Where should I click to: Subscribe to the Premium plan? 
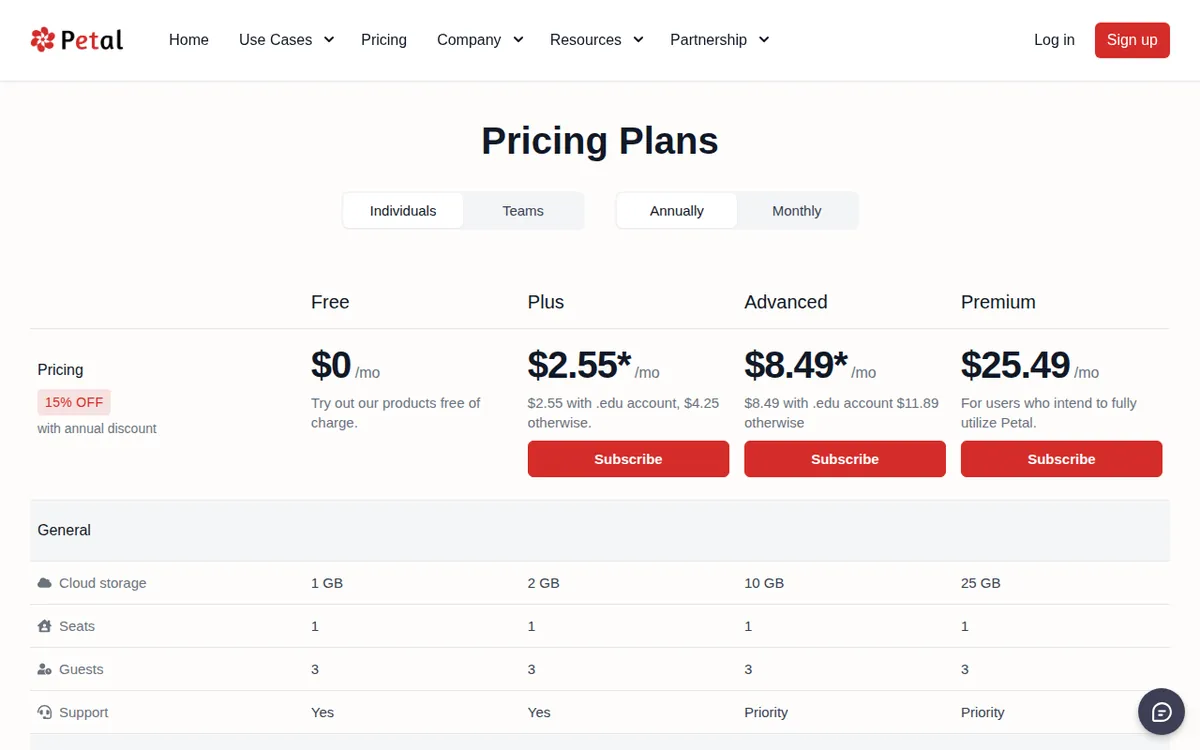[1061, 459]
